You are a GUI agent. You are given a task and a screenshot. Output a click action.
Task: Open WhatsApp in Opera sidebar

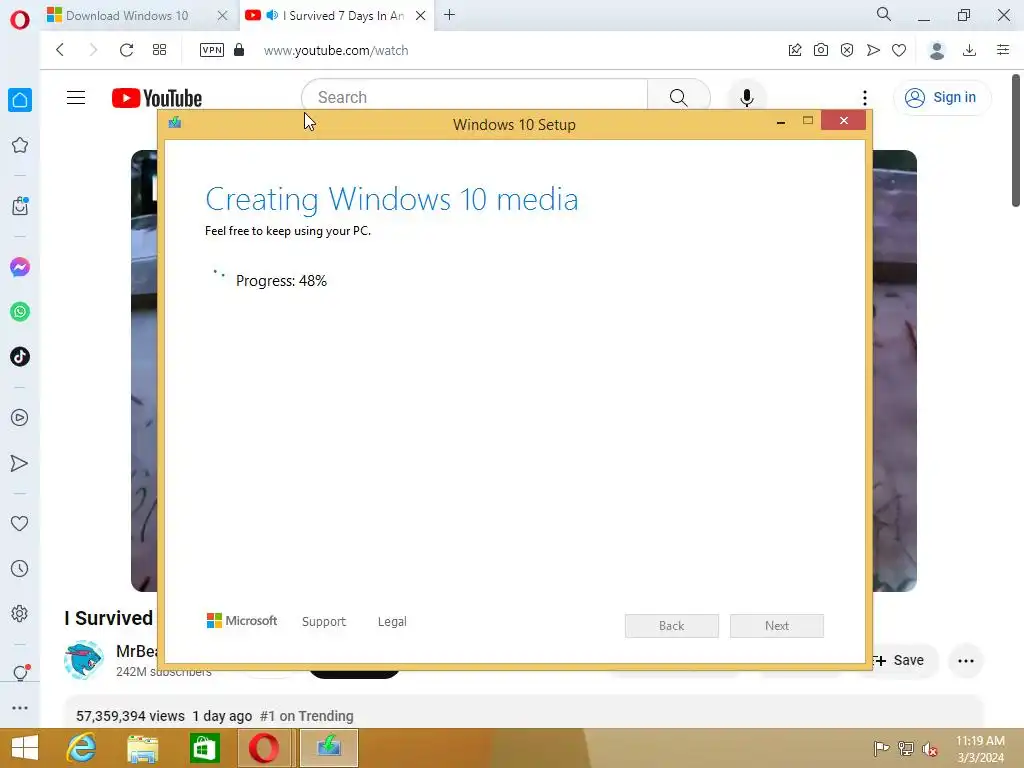click(20, 312)
